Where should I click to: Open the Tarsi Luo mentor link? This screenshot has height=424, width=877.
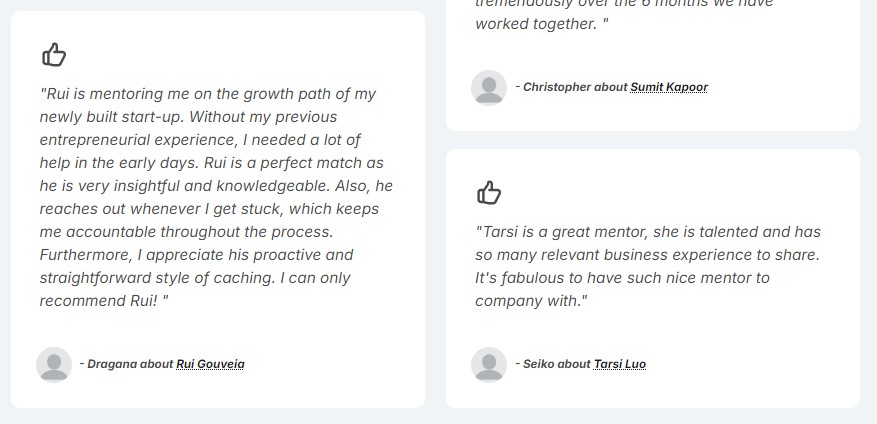[x=620, y=364]
